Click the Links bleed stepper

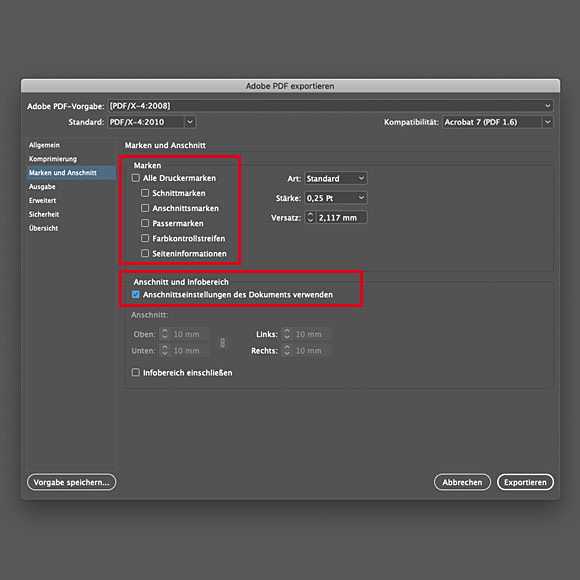[287, 334]
